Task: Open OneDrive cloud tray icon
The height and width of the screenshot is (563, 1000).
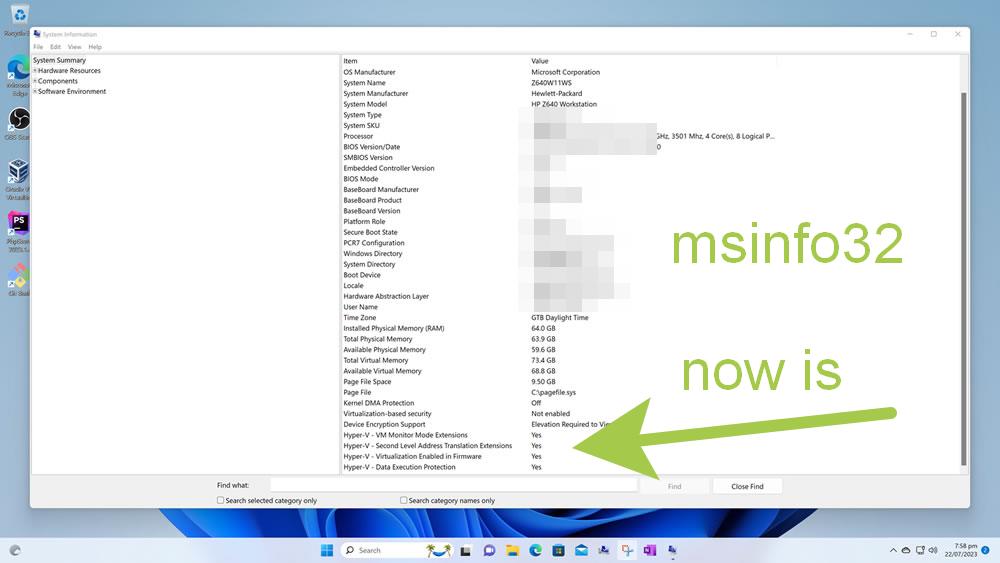Action: (x=906, y=550)
